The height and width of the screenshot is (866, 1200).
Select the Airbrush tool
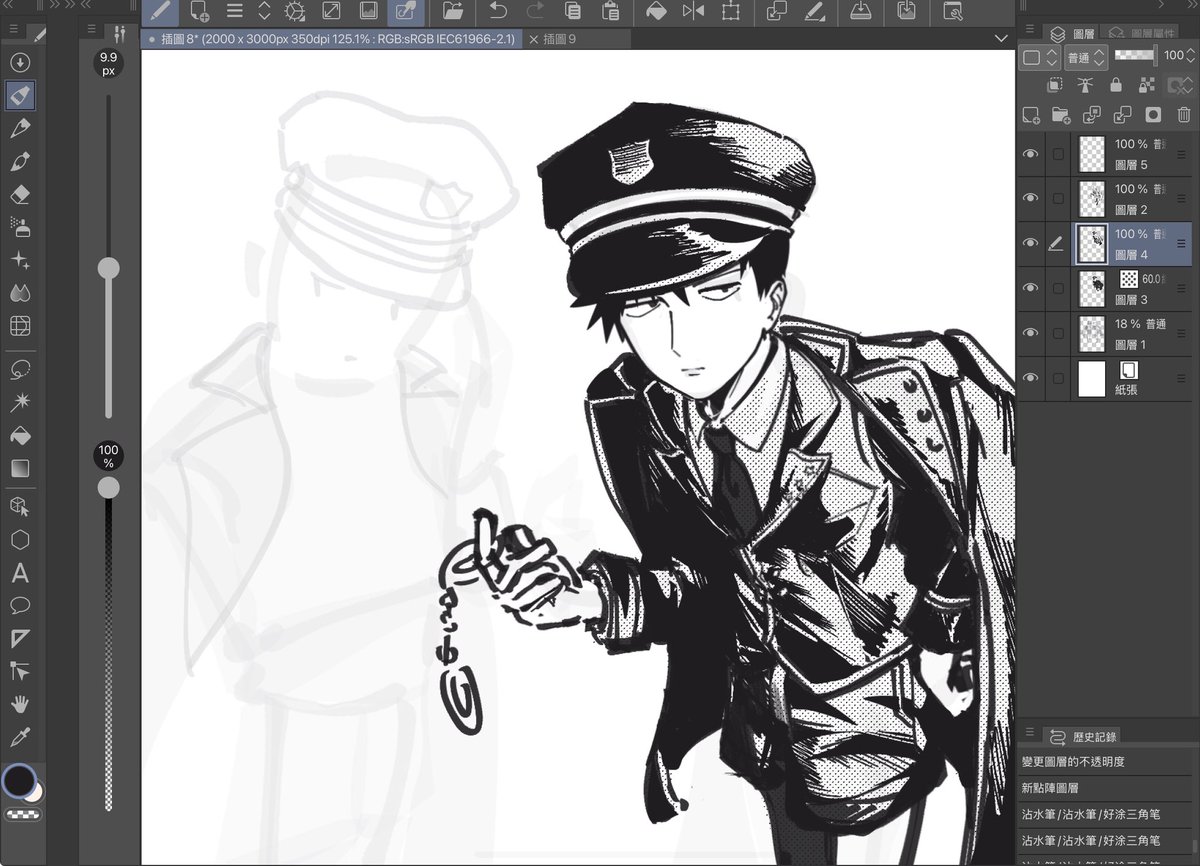19,228
